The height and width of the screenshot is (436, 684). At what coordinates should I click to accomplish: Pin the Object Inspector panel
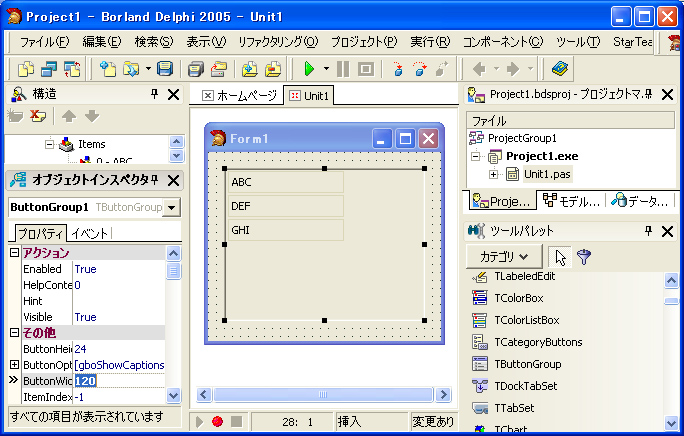154,179
